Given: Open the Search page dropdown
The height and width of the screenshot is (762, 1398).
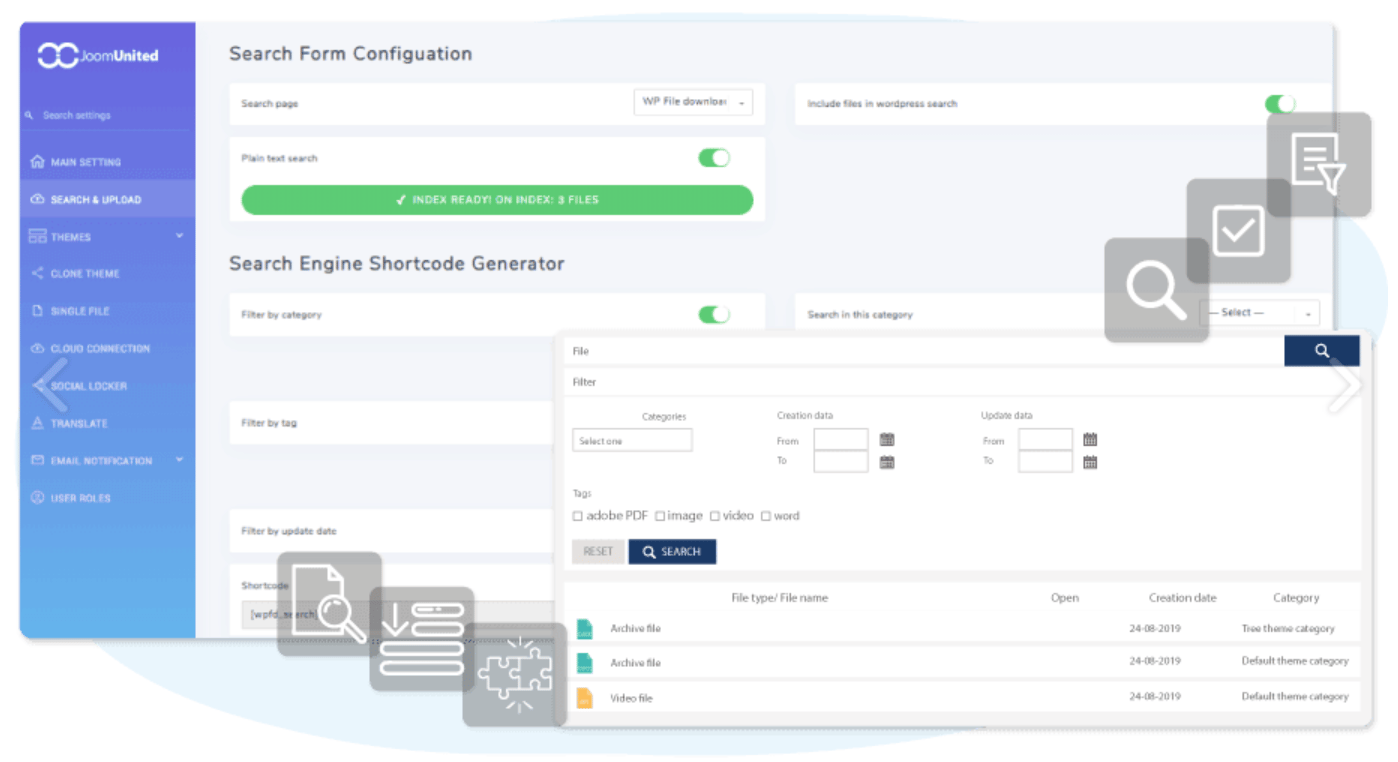Looking at the screenshot, I should (693, 103).
